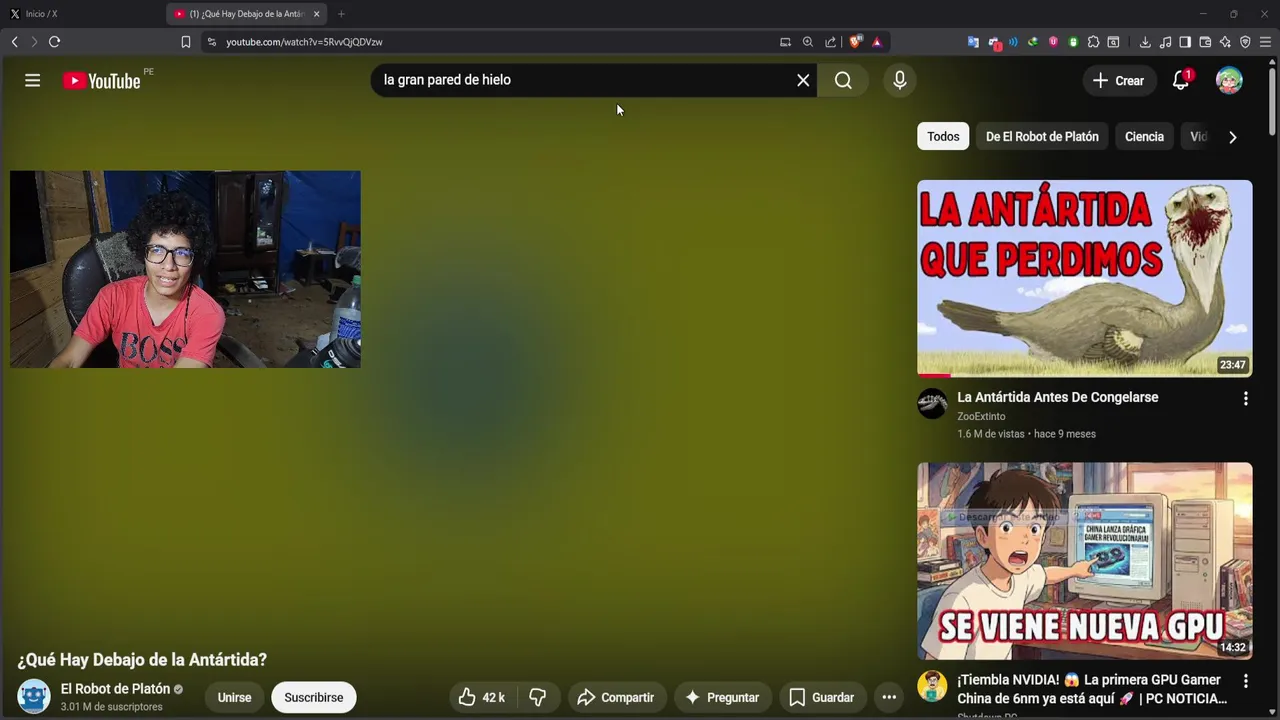Open the notifications bell
1280x720 pixels.
1181,81
